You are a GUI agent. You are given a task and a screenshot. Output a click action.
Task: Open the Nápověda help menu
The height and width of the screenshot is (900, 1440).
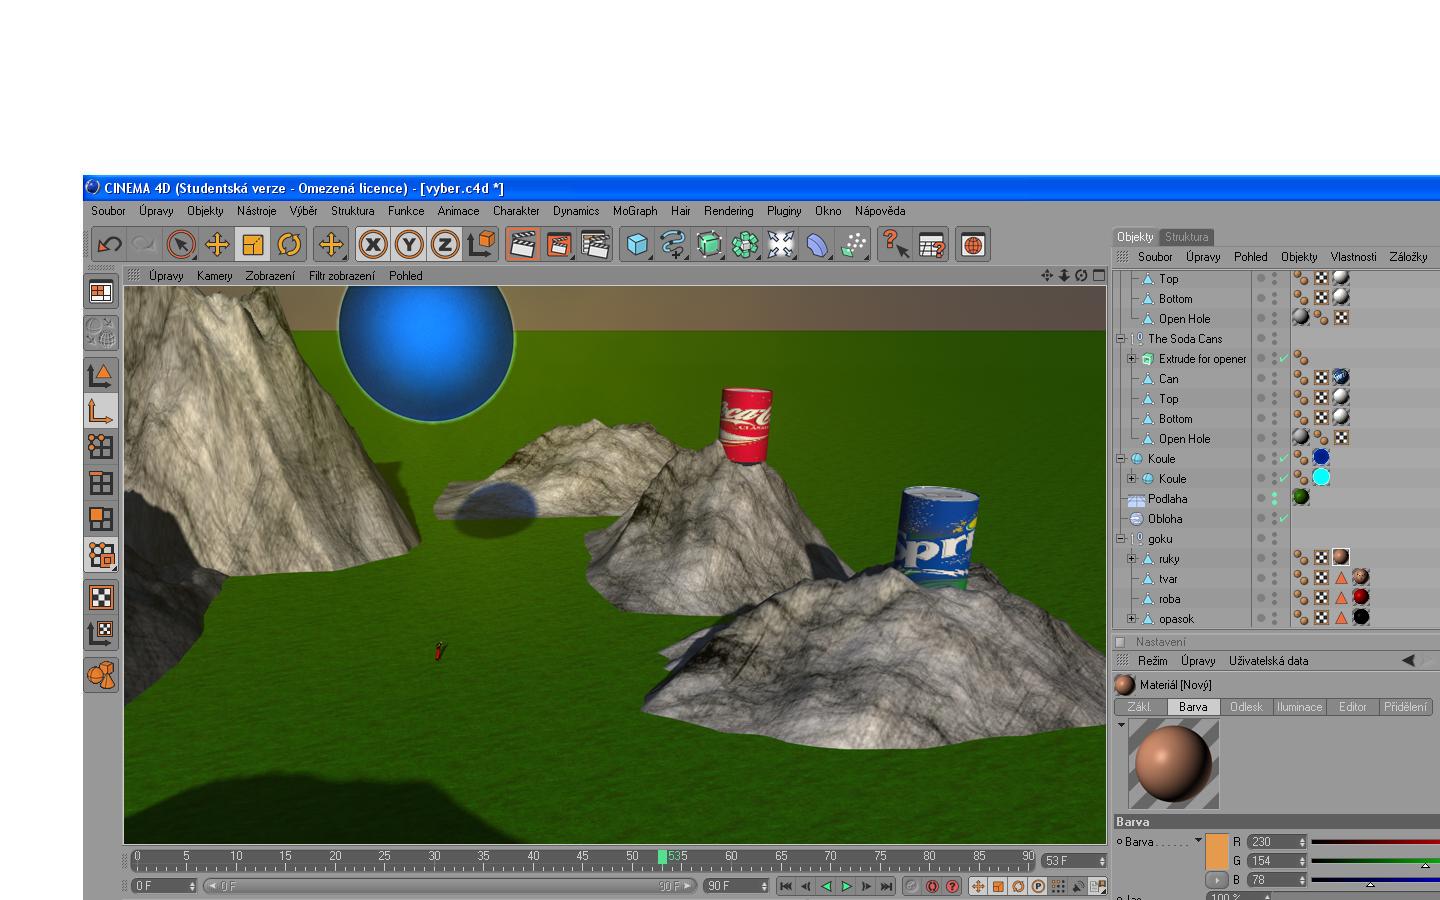pyautogui.click(x=880, y=211)
